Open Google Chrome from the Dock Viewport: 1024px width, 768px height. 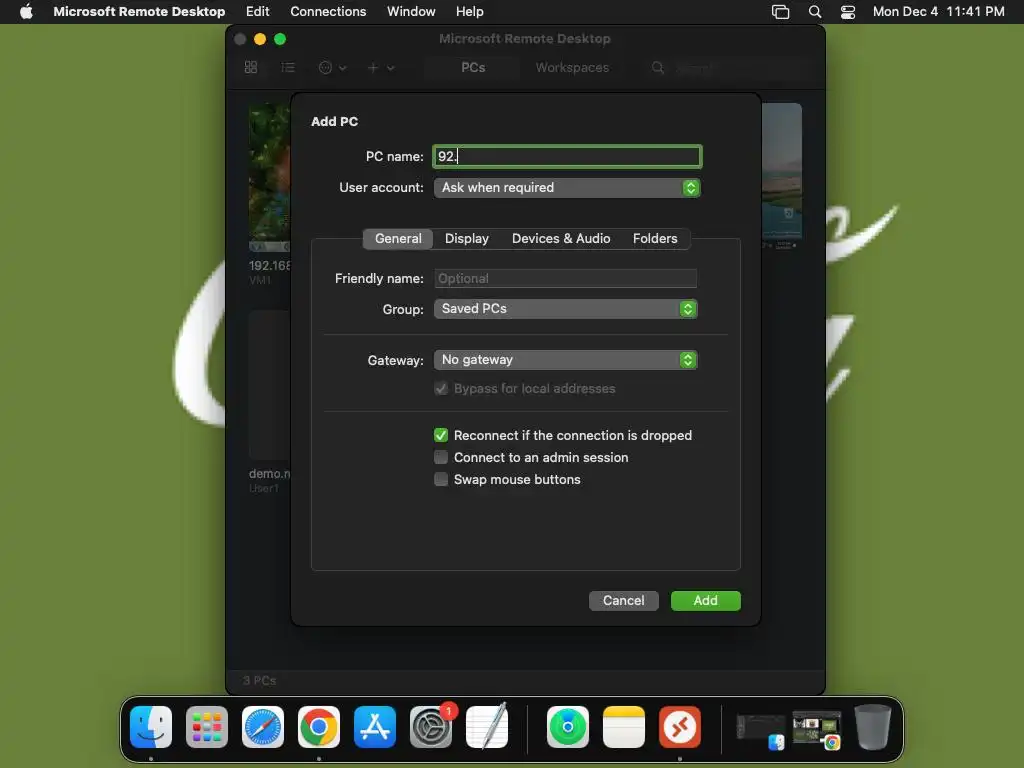pyautogui.click(x=319, y=726)
